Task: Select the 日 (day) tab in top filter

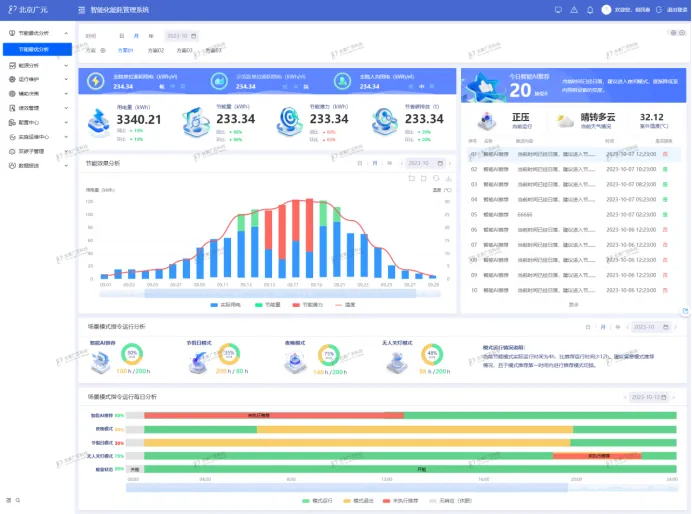Action: [x=121, y=35]
